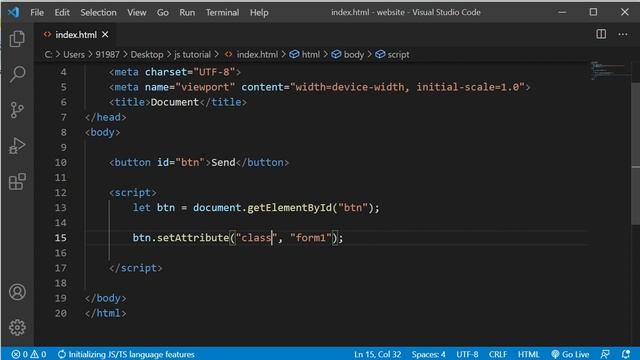
Task: Open the Manage gear icon
Action: pyautogui.click(x=17, y=327)
